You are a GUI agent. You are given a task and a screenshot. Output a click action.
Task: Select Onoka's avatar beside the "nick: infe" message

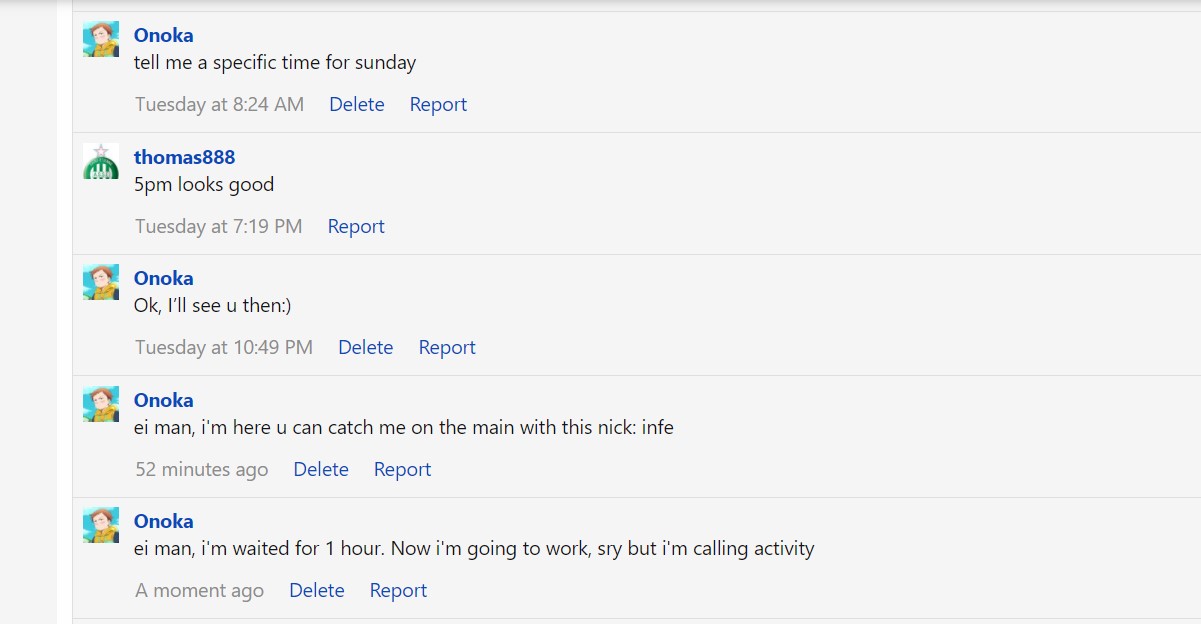(101, 404)
